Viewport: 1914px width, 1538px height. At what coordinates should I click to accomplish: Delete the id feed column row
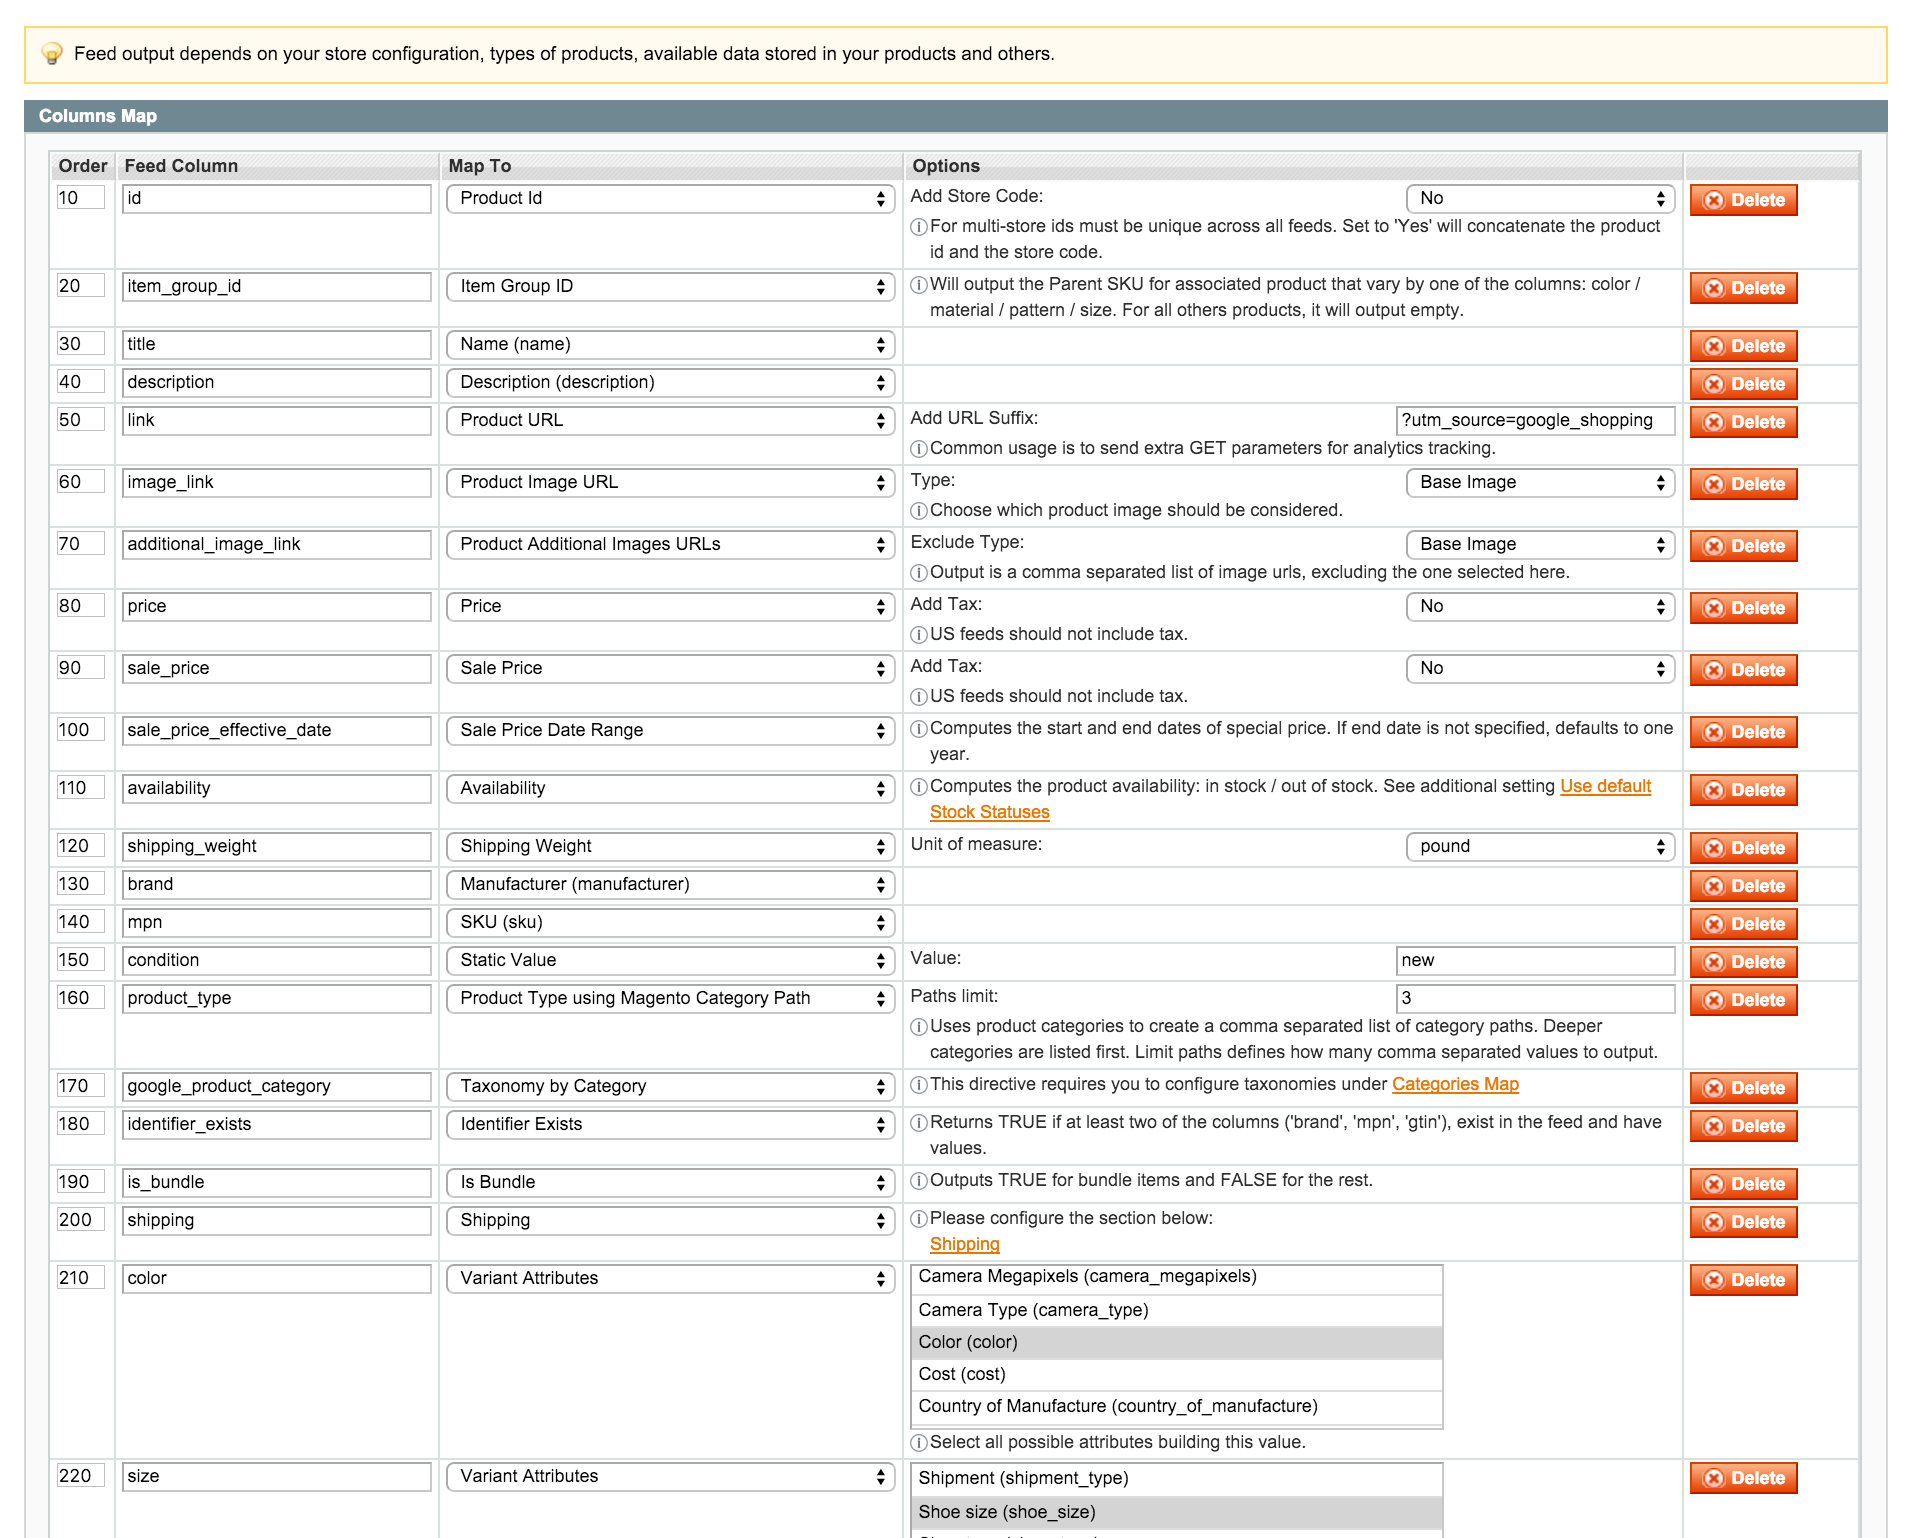click(1743, 200)
